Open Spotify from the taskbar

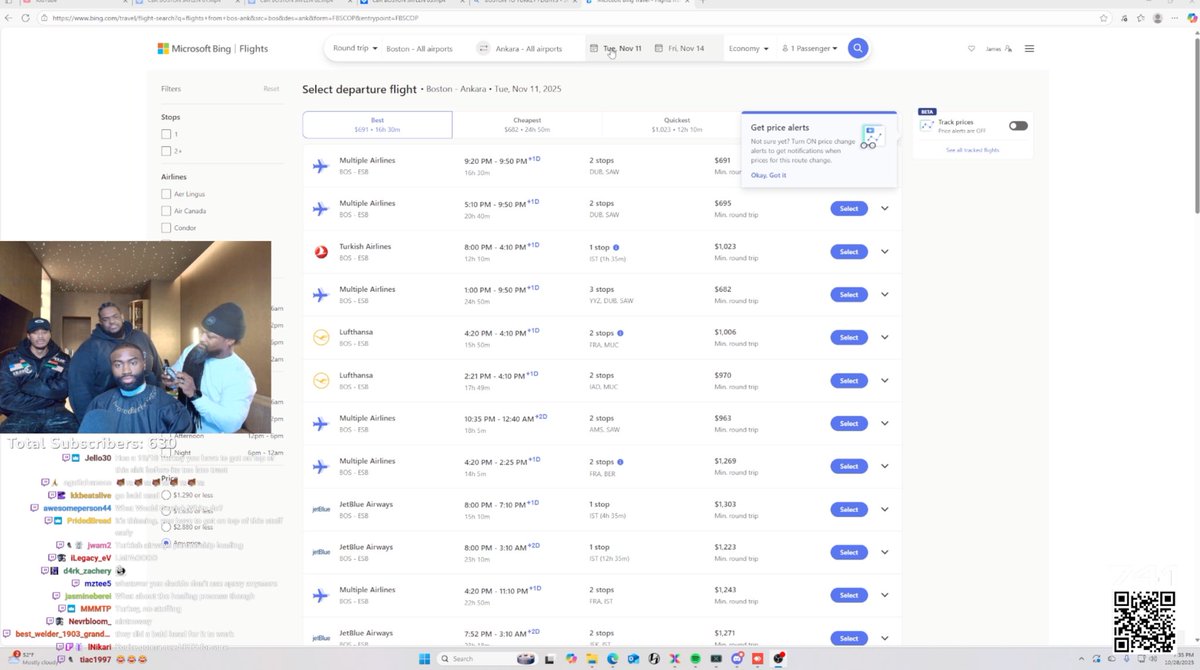(x=697, y=659)
